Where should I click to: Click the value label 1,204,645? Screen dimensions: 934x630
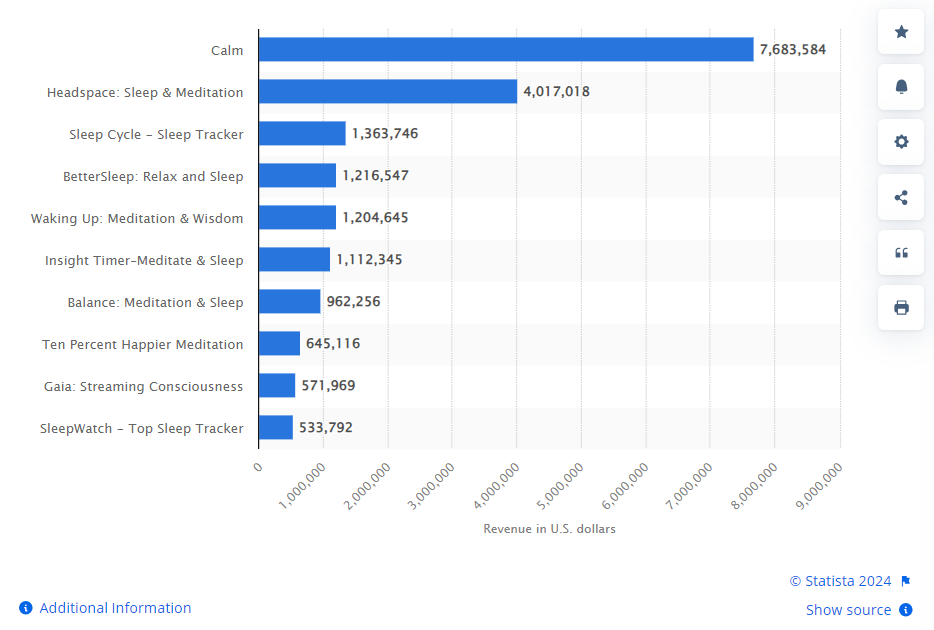click(375, 217)
